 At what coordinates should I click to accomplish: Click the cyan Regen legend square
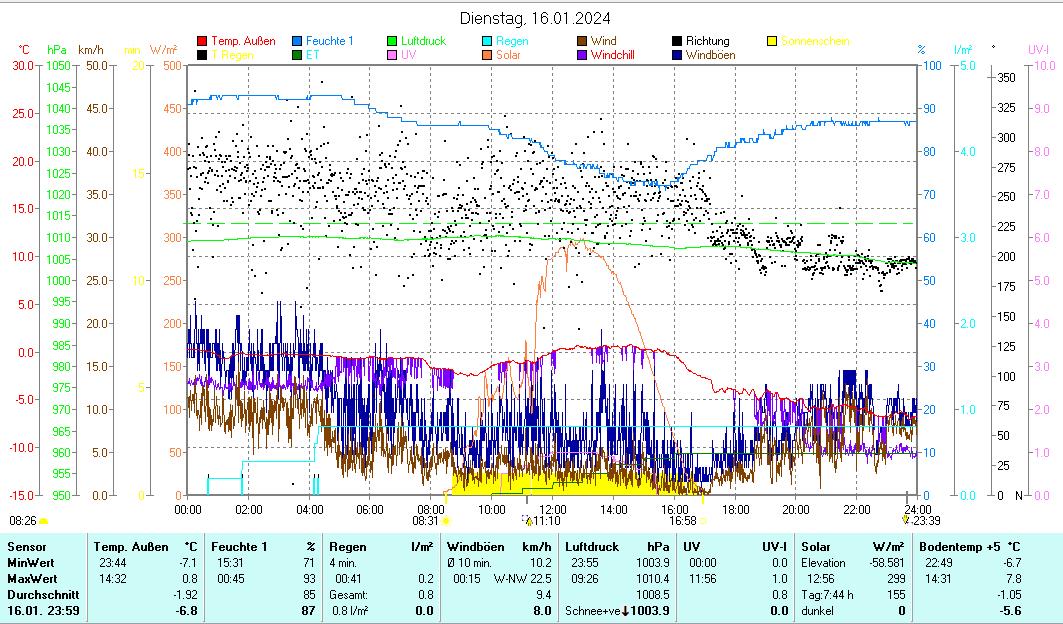point(488,42)
